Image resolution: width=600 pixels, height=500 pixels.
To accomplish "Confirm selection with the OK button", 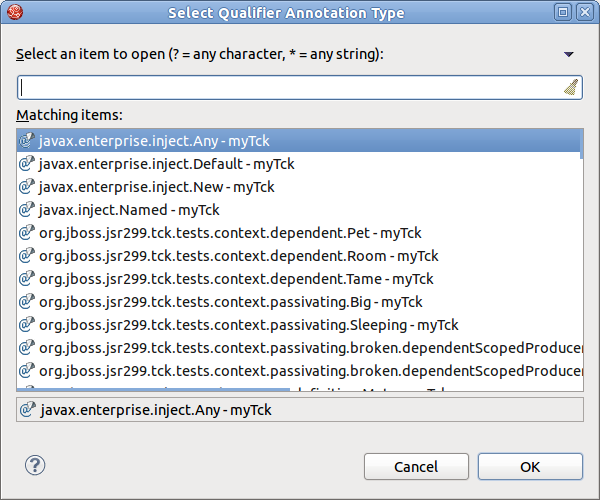I will point(530,466).
